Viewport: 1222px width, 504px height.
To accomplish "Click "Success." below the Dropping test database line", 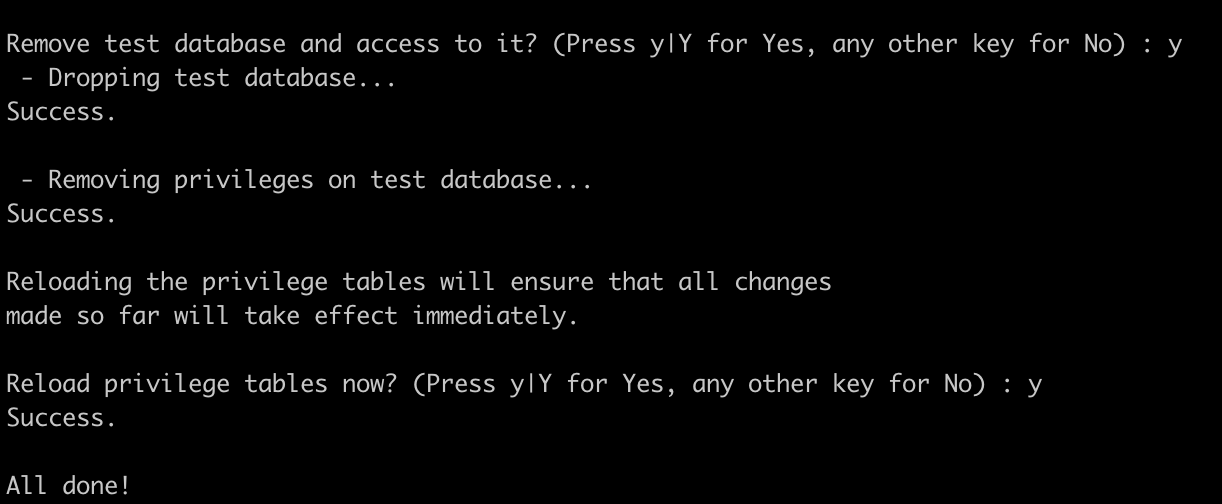I will 62,112.
